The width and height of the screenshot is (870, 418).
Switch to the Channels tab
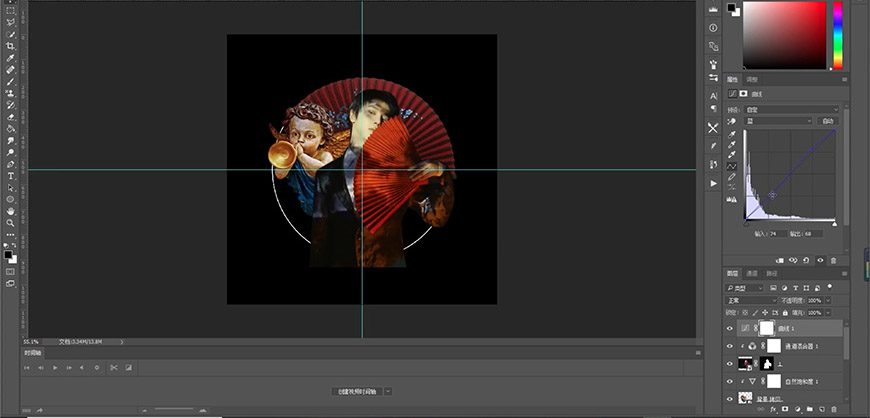pyautogui.click(x=752, y=273)
